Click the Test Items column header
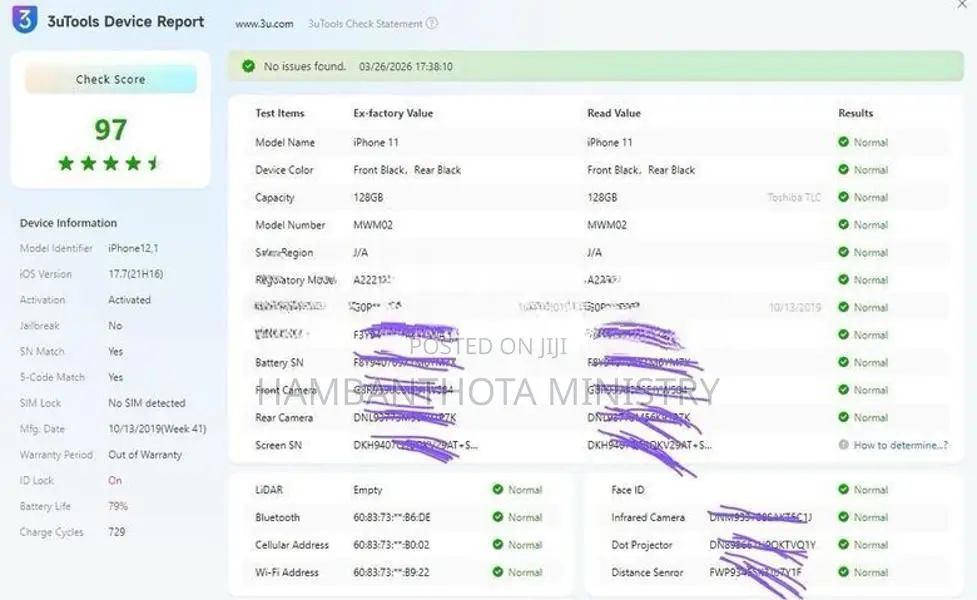The height and width of the screenshot is (600, 977). [x=280, y=113]
